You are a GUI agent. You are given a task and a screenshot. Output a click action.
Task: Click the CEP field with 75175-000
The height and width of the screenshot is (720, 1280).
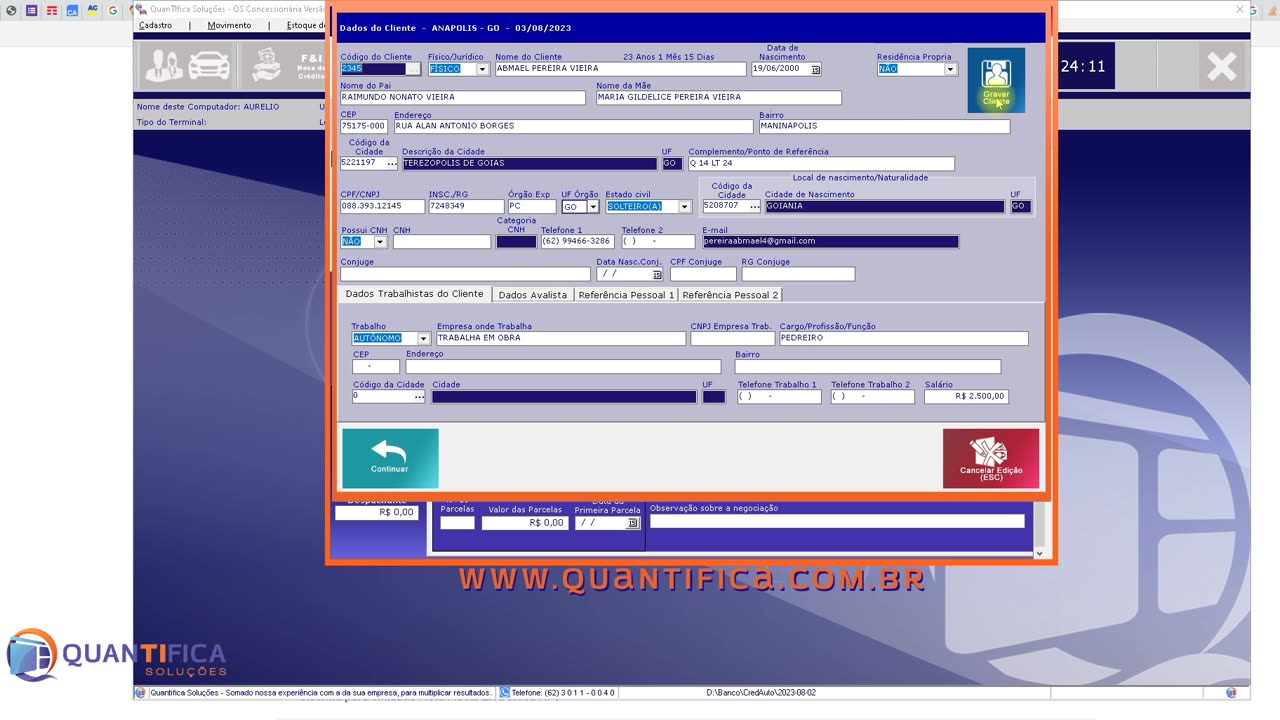[364, 127]
